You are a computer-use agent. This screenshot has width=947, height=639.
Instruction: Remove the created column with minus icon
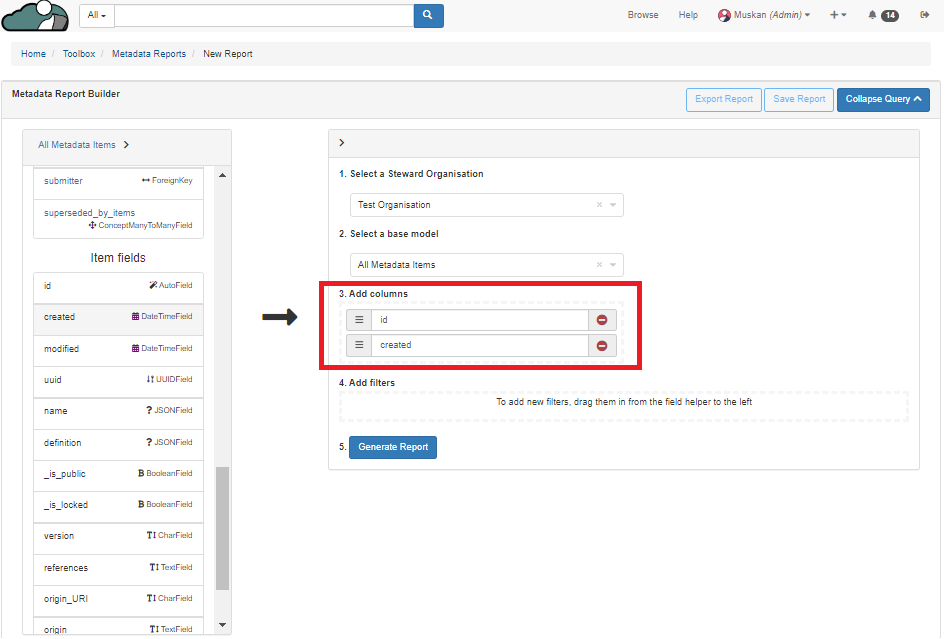tap(602, 345)
